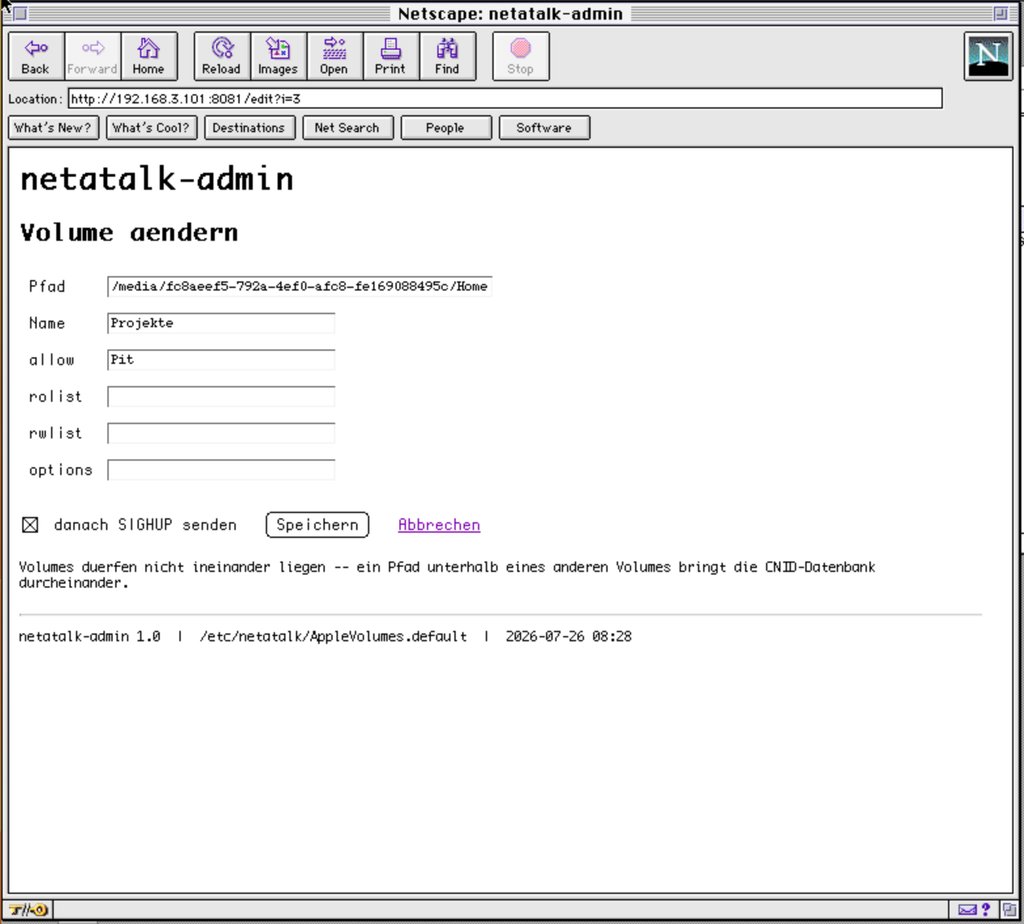Print the netatalk-admin page

click(390, 56)
